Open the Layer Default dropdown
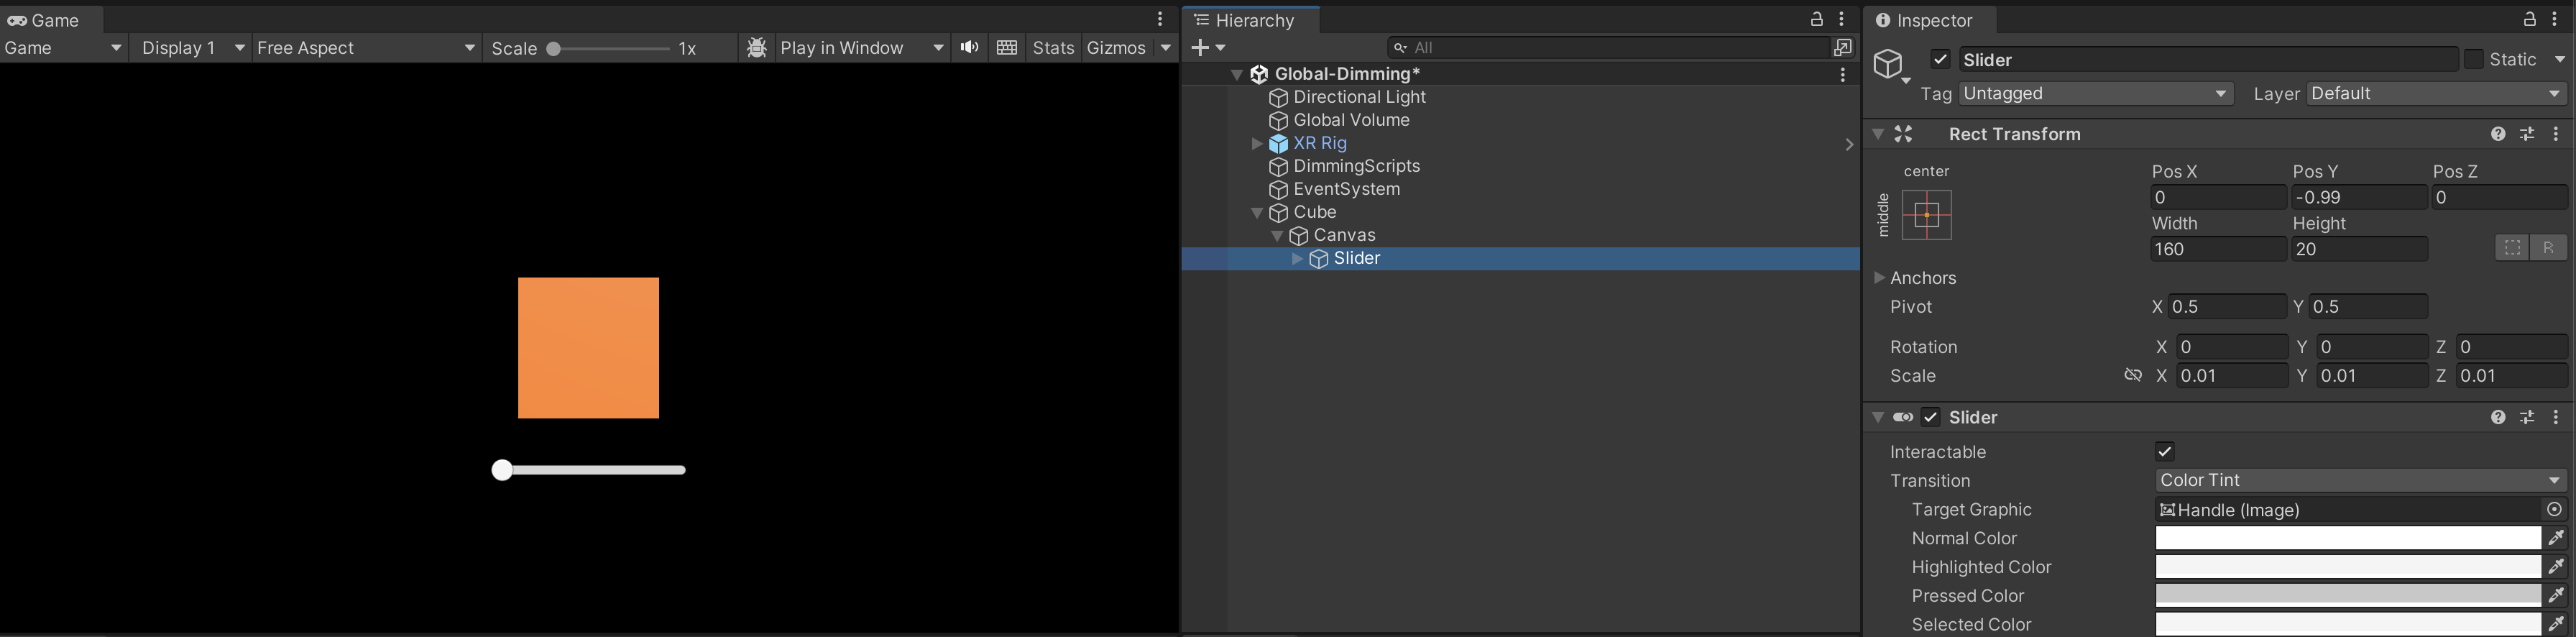2576x637 pixels. (x=2437, y=93)
